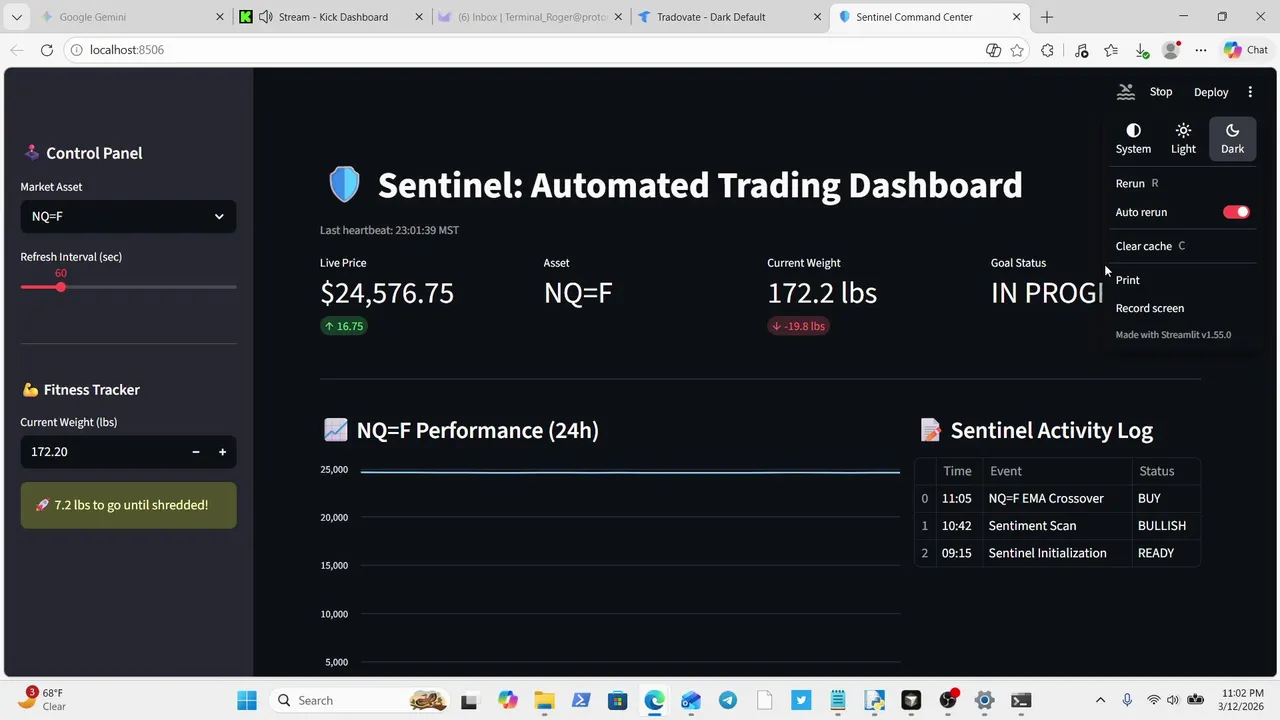Decrease Current Weight with minus button
The height and width of the screenshot is (720, 1280).
pos(196,452)
